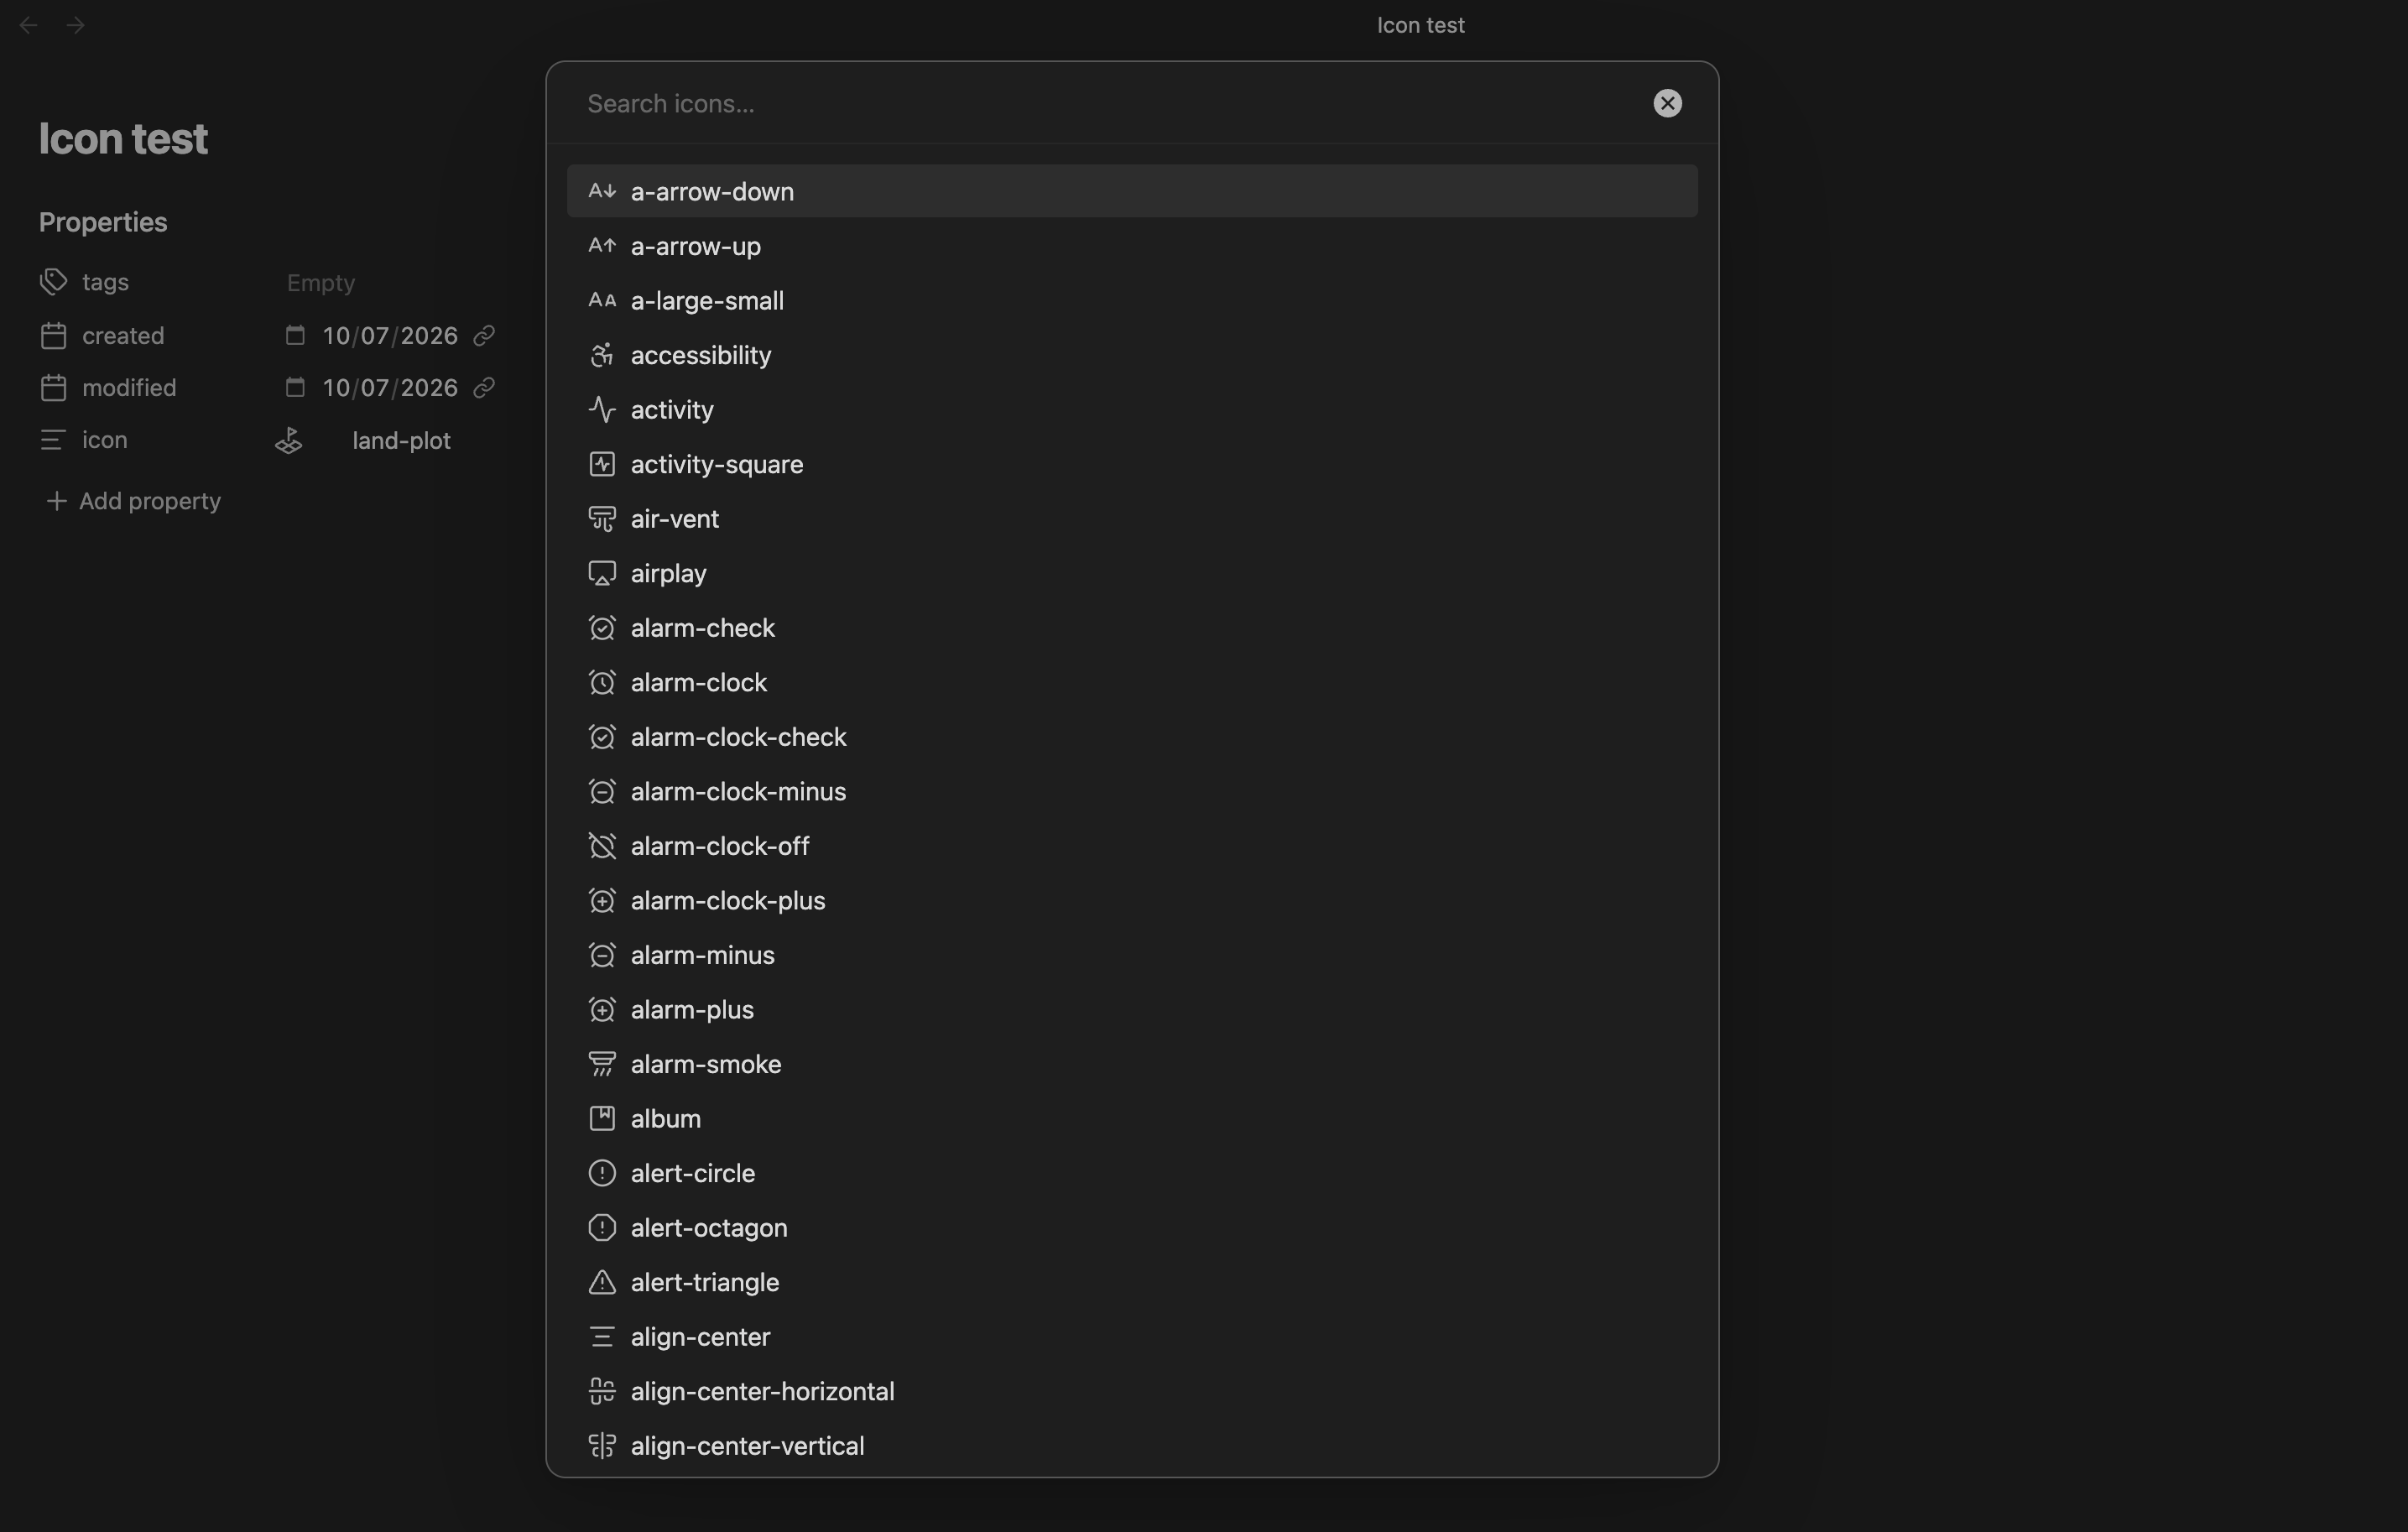Screen dimensions: 2408x1532
Task: Click the created property name
Action: [123, 335]
